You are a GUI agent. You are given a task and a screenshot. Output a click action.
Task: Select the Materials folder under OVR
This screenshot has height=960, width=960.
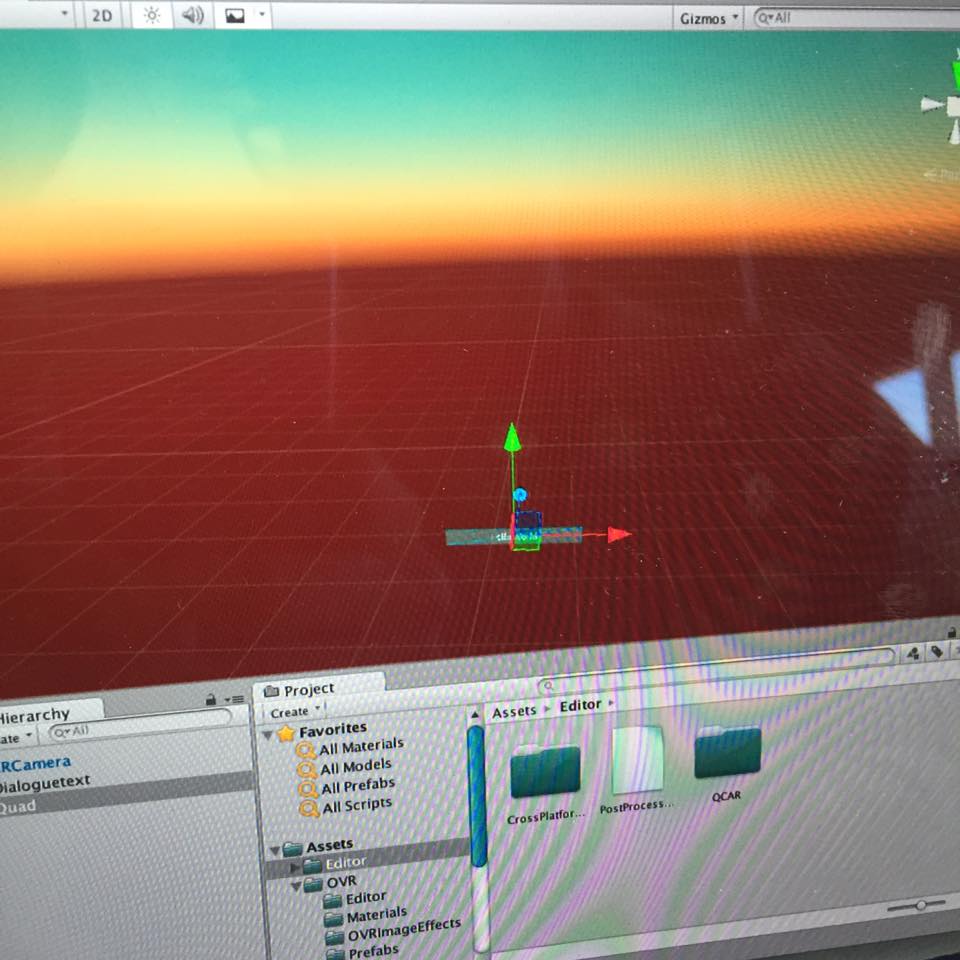[x=377, y=915]
